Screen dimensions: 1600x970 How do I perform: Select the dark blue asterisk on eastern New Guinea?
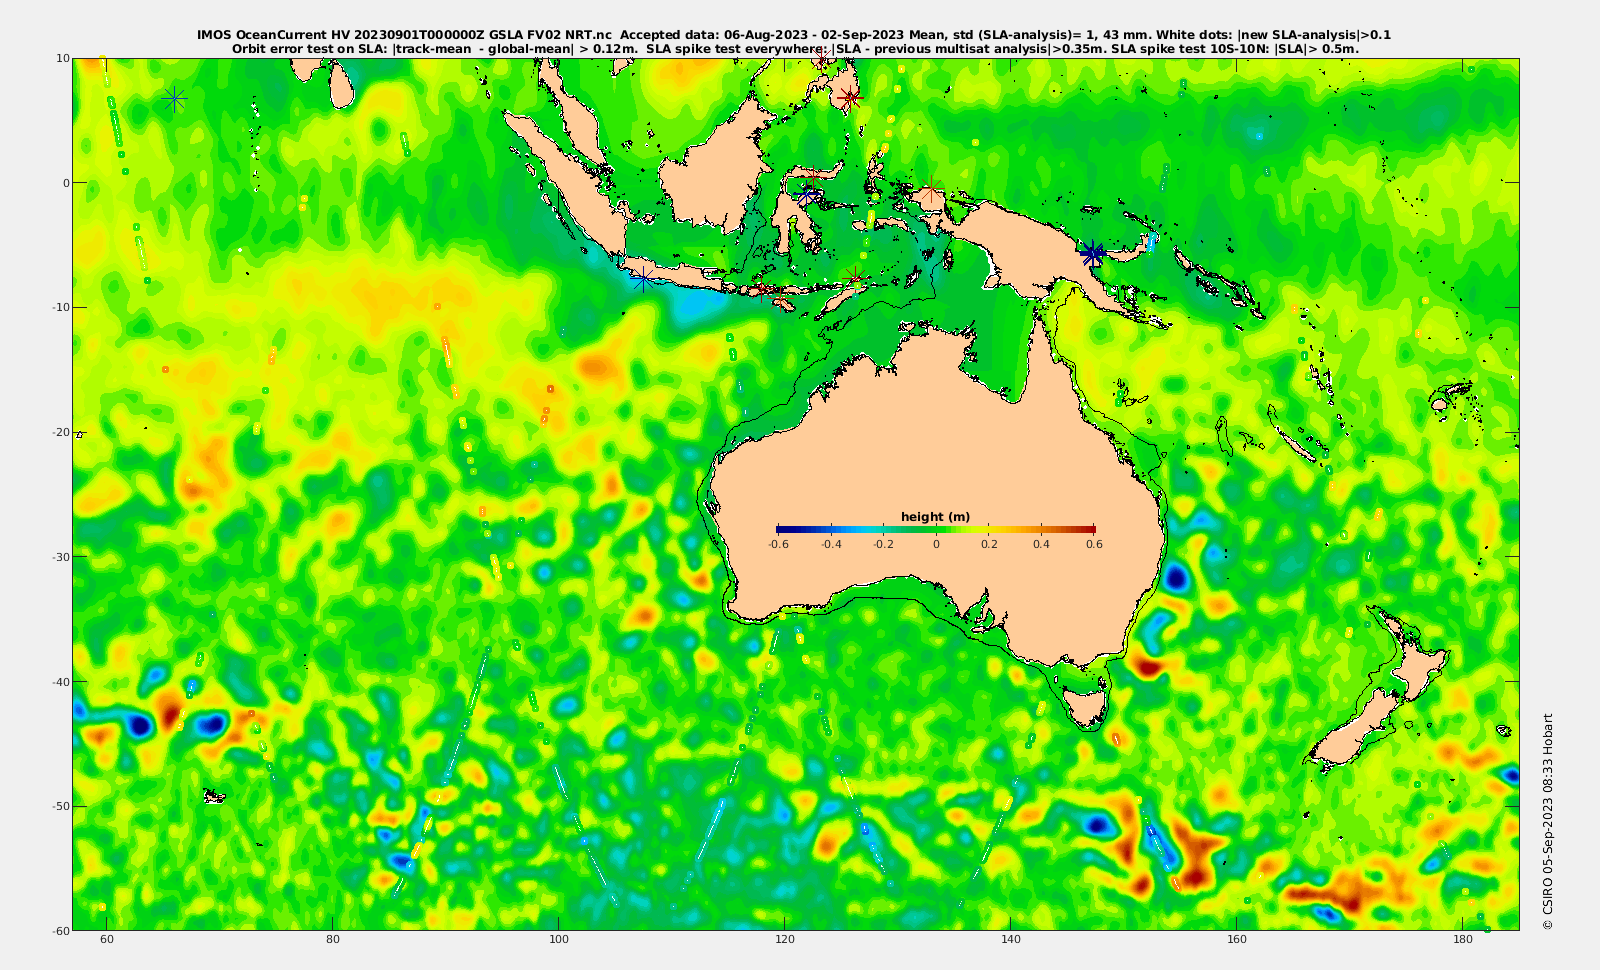point(1092,254)
